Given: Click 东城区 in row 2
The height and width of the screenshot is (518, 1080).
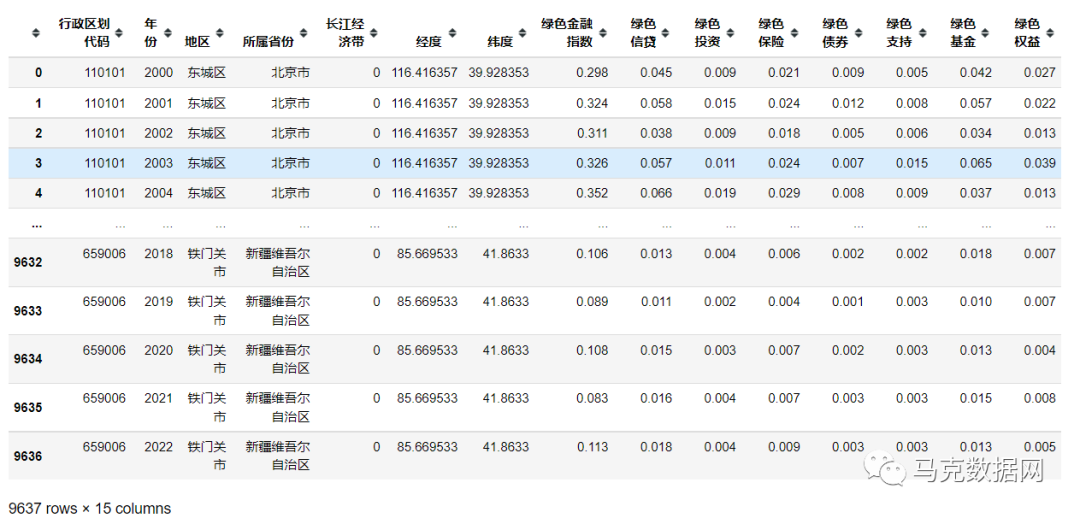Looking at the screenshot, I should [x=207, y=133].
